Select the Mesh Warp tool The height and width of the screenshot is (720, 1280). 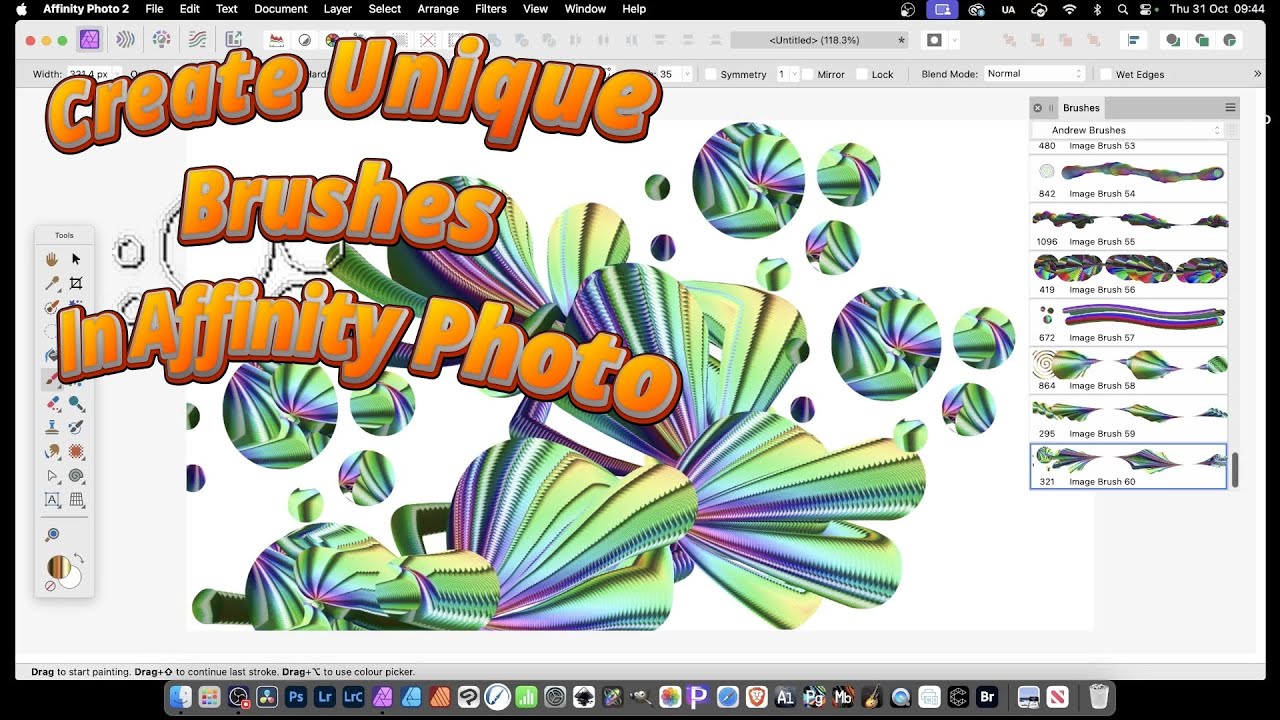76,500
